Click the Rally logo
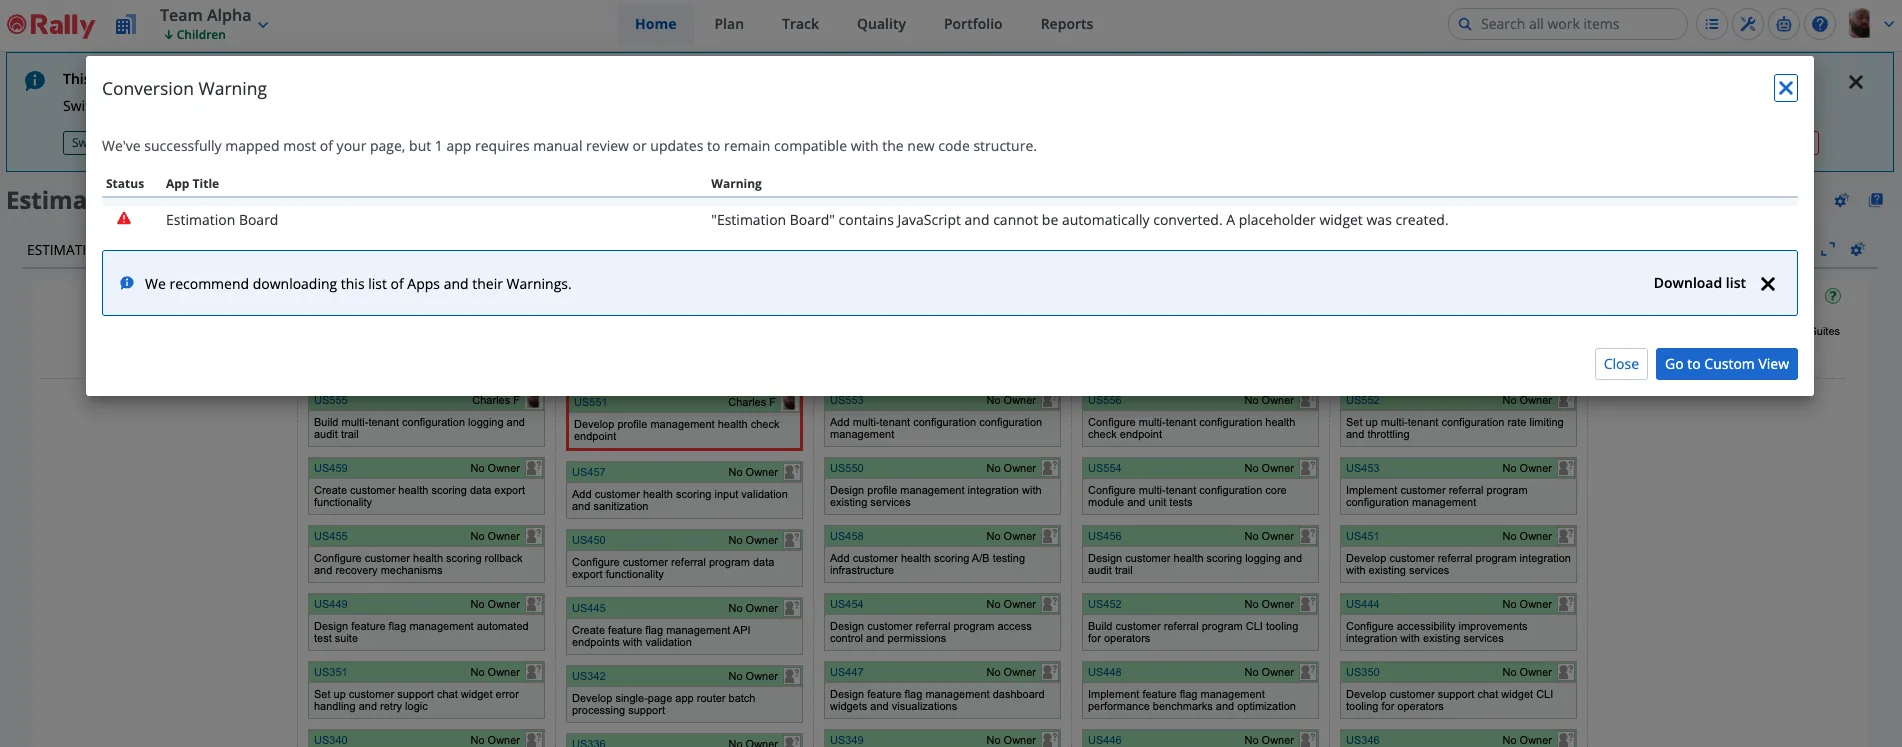The height and width of the screenshot is (747, 1902). (51, 24)
